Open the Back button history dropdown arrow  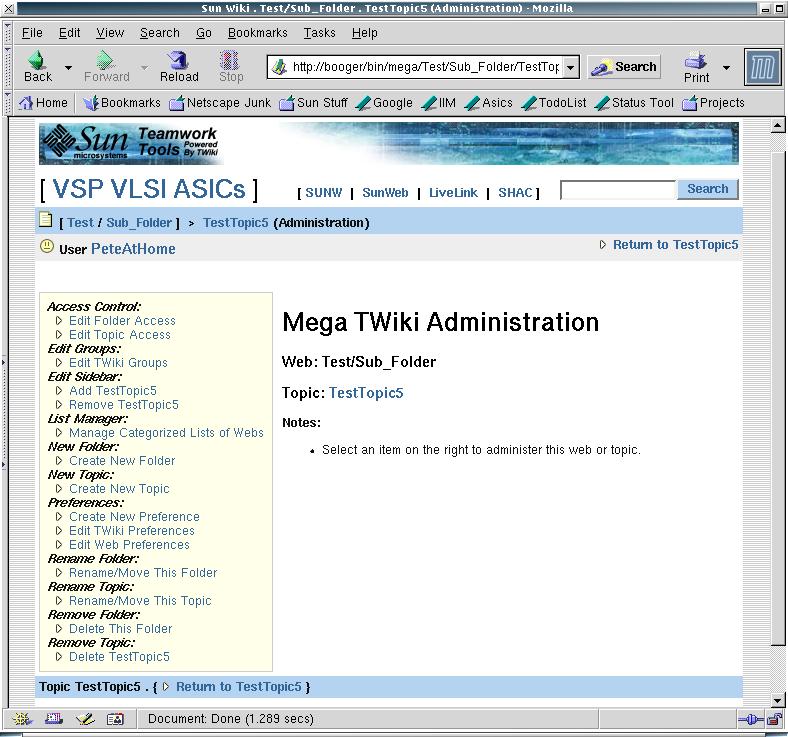68,68
